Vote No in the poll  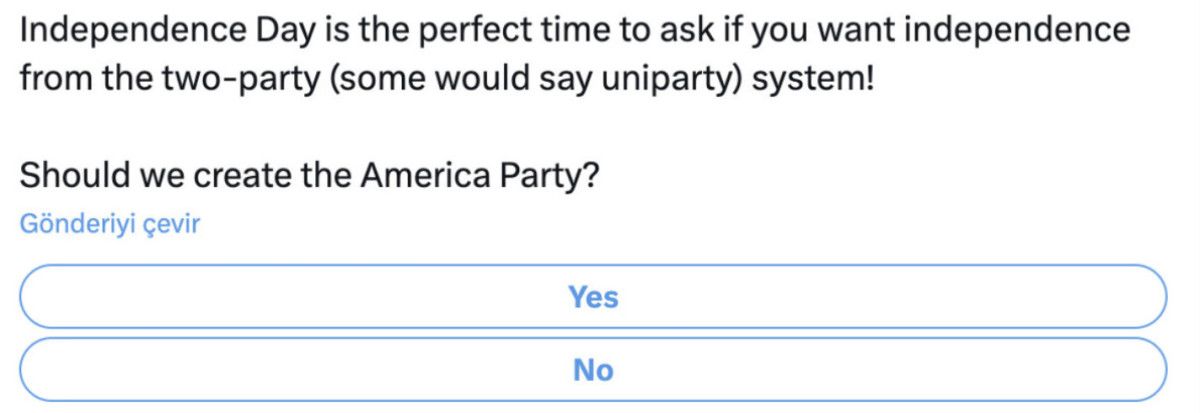click(x=593, y=370)
